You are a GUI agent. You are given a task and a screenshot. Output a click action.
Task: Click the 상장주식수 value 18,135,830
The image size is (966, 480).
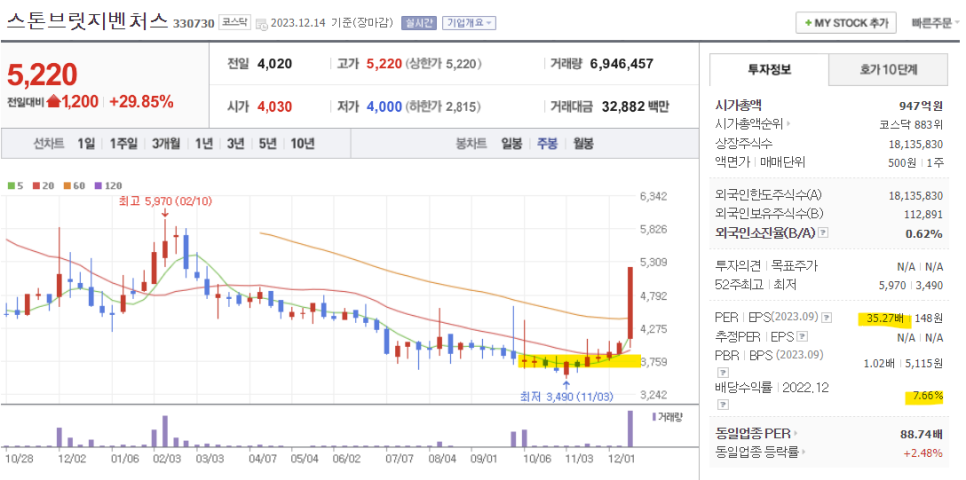(916, 143)
